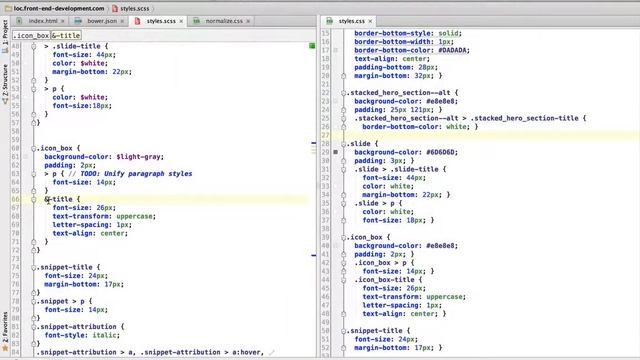Collapse the .snippet-title block in styles.scss
Image resolution: width=640 pixels, height=360 pixels.
(x=34, y=267)
